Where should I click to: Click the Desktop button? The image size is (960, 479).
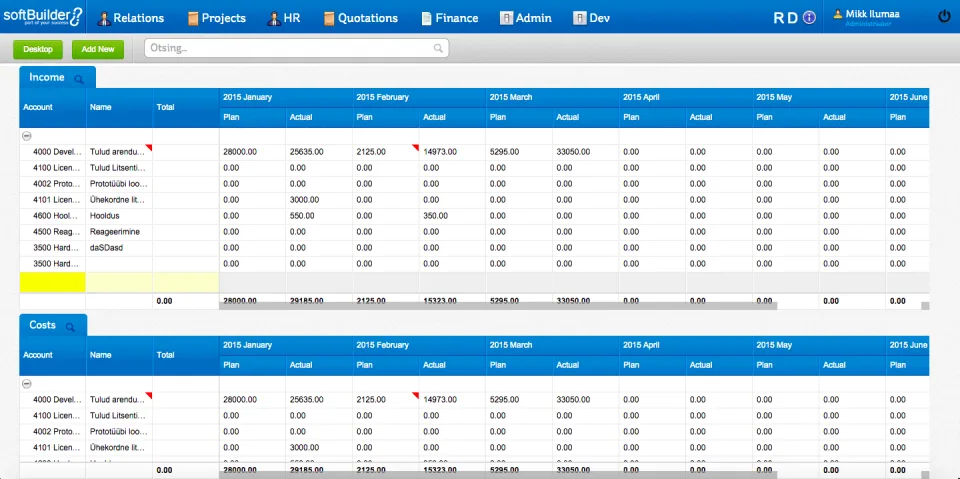[38, 50]
